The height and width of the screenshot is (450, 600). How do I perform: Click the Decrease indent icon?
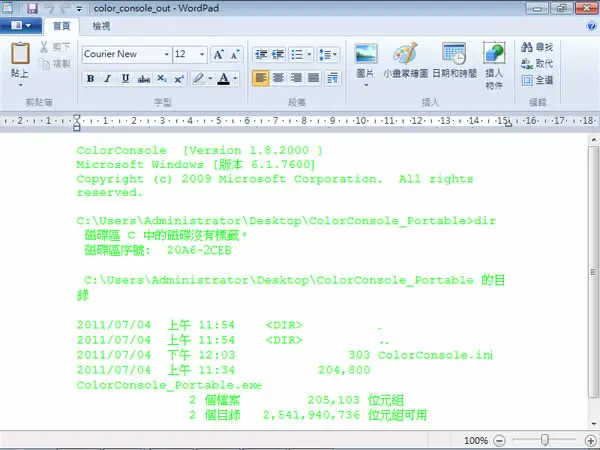(x=261, y=55)
